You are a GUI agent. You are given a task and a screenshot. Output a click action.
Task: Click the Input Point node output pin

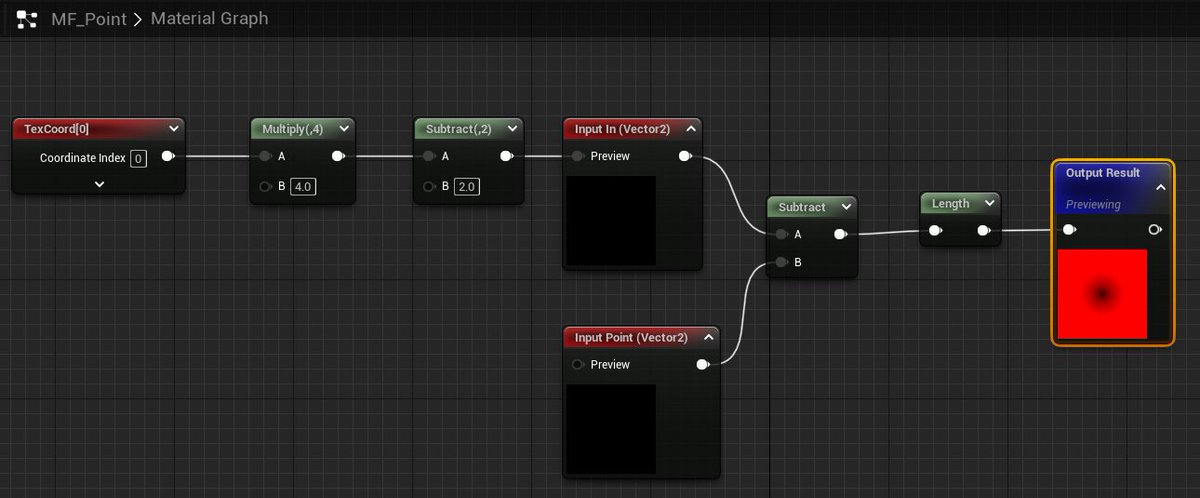tap(703, 365)
